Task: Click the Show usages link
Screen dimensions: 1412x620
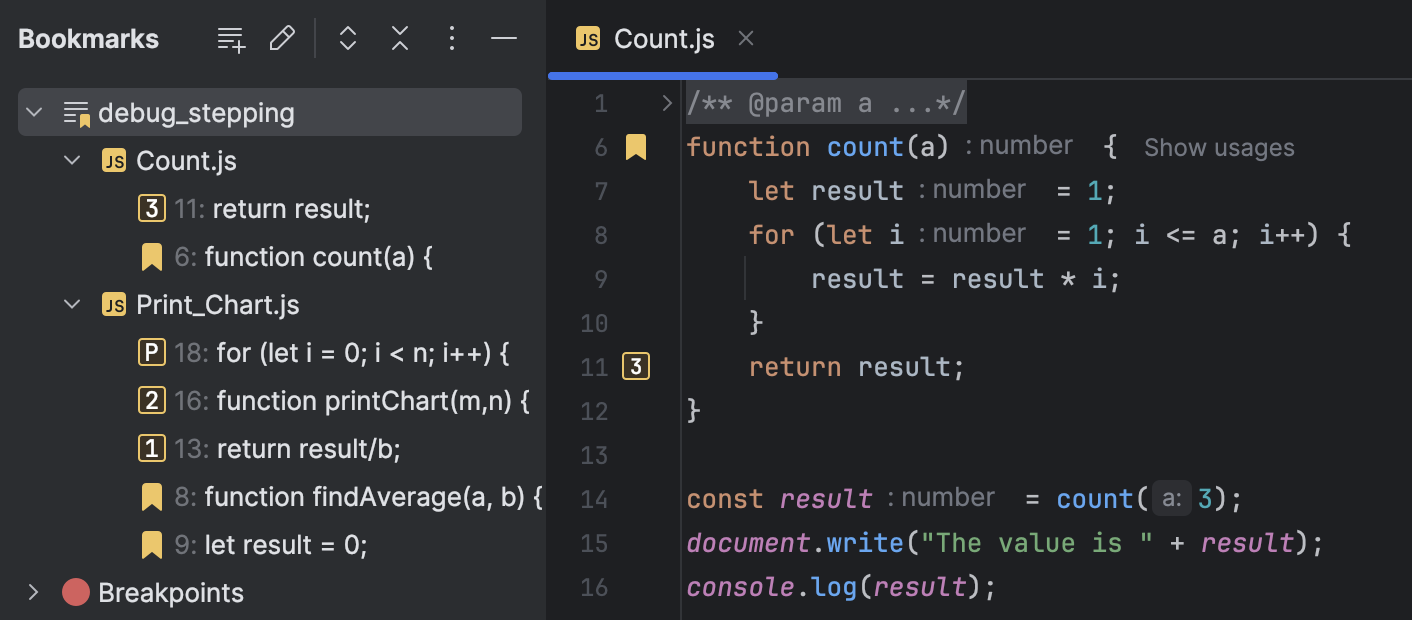Action: [x=1218, y=147]
